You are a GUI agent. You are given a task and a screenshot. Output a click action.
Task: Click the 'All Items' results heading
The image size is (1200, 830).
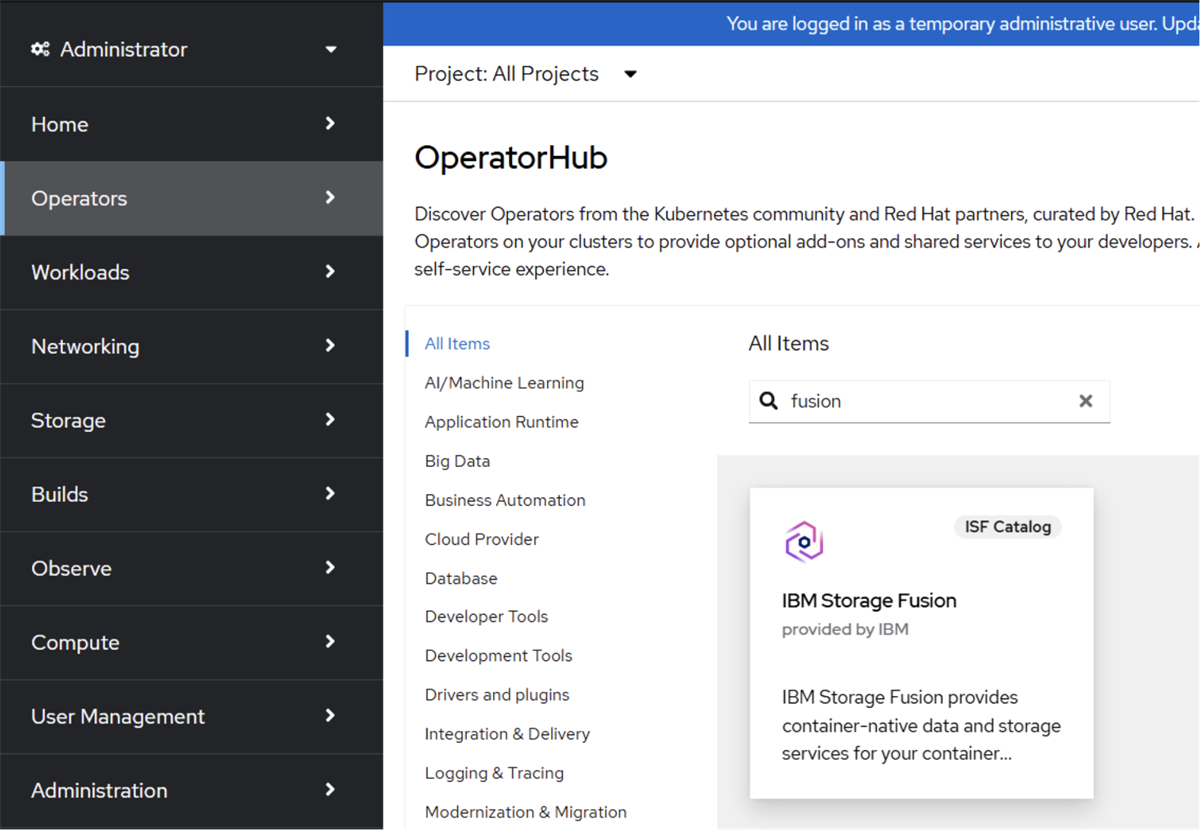pos(789,344)
